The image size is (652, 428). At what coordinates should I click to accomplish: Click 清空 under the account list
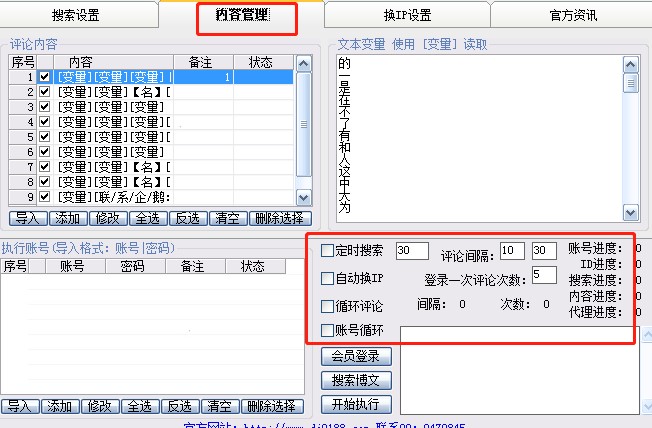coord(220,406)
